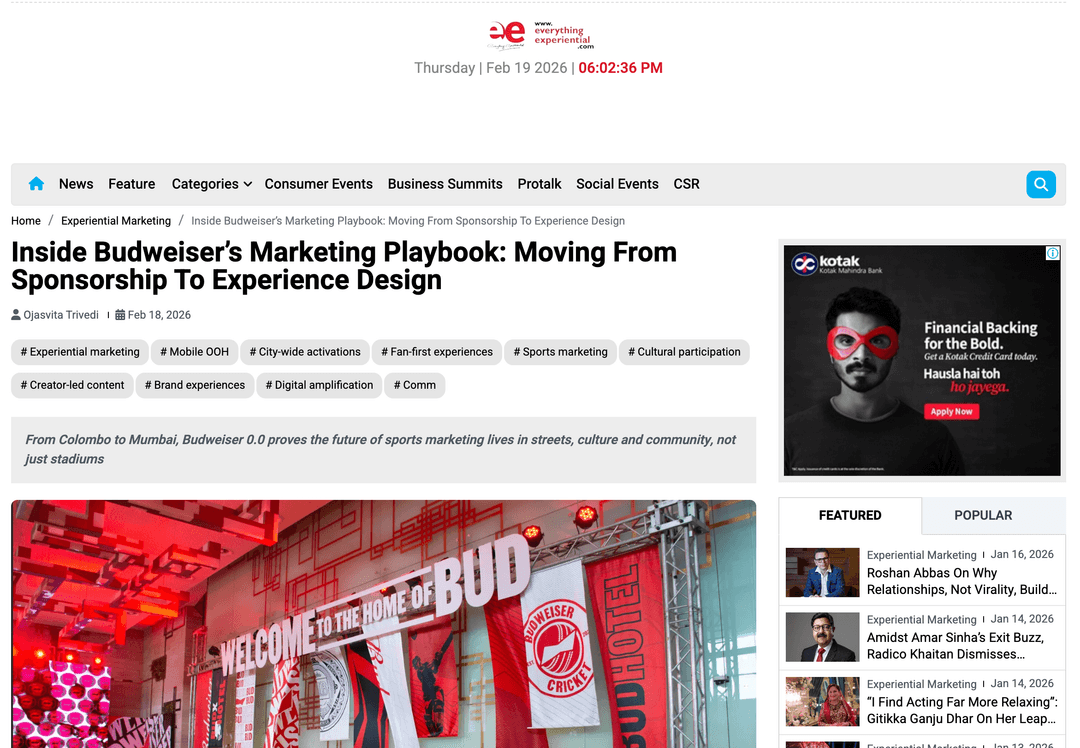Open the News menu item

pos(76,184)
